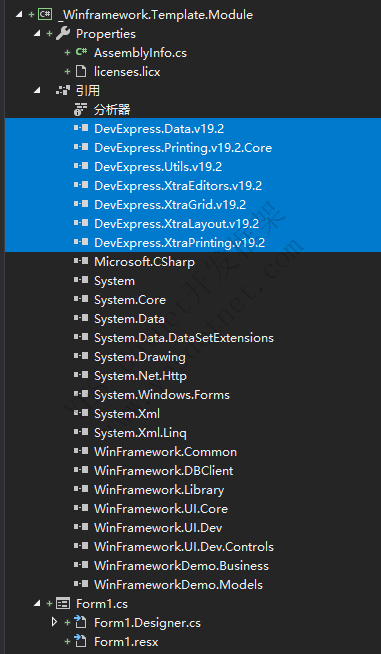
Task: Click the wrench icon beside Properties
Action: click(63, 33)
